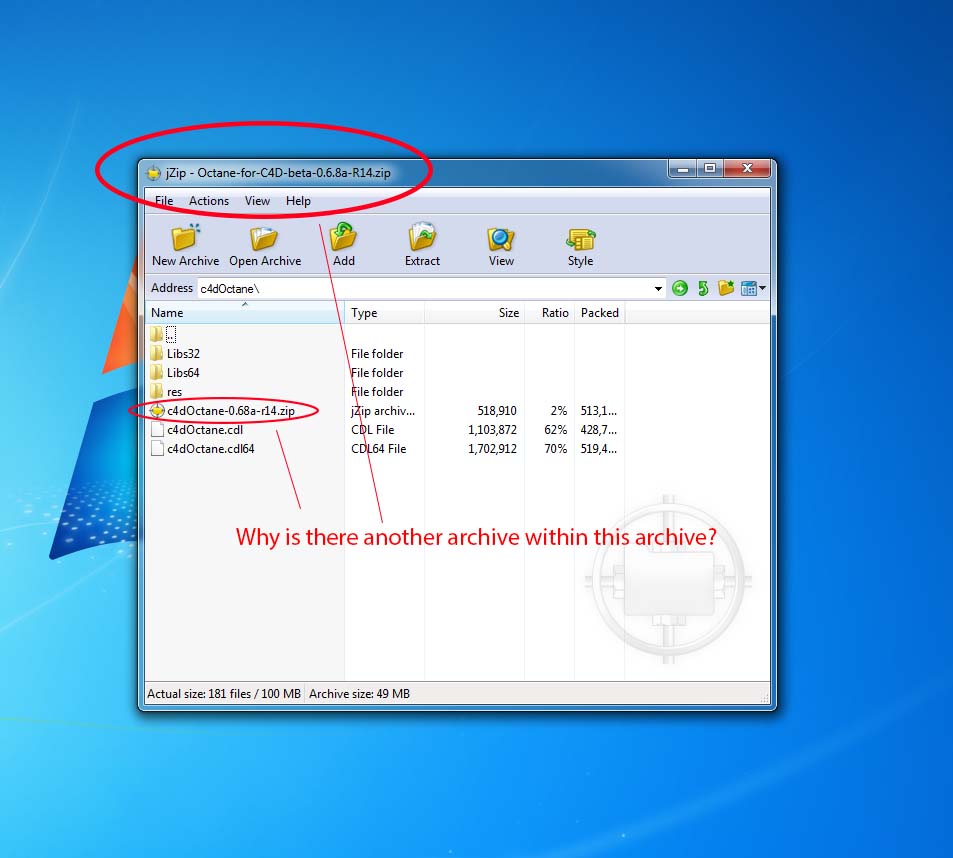Viewport: 953px width, 858px height.
Task: Sort by the Packed column header
Action: click(599, 312)
